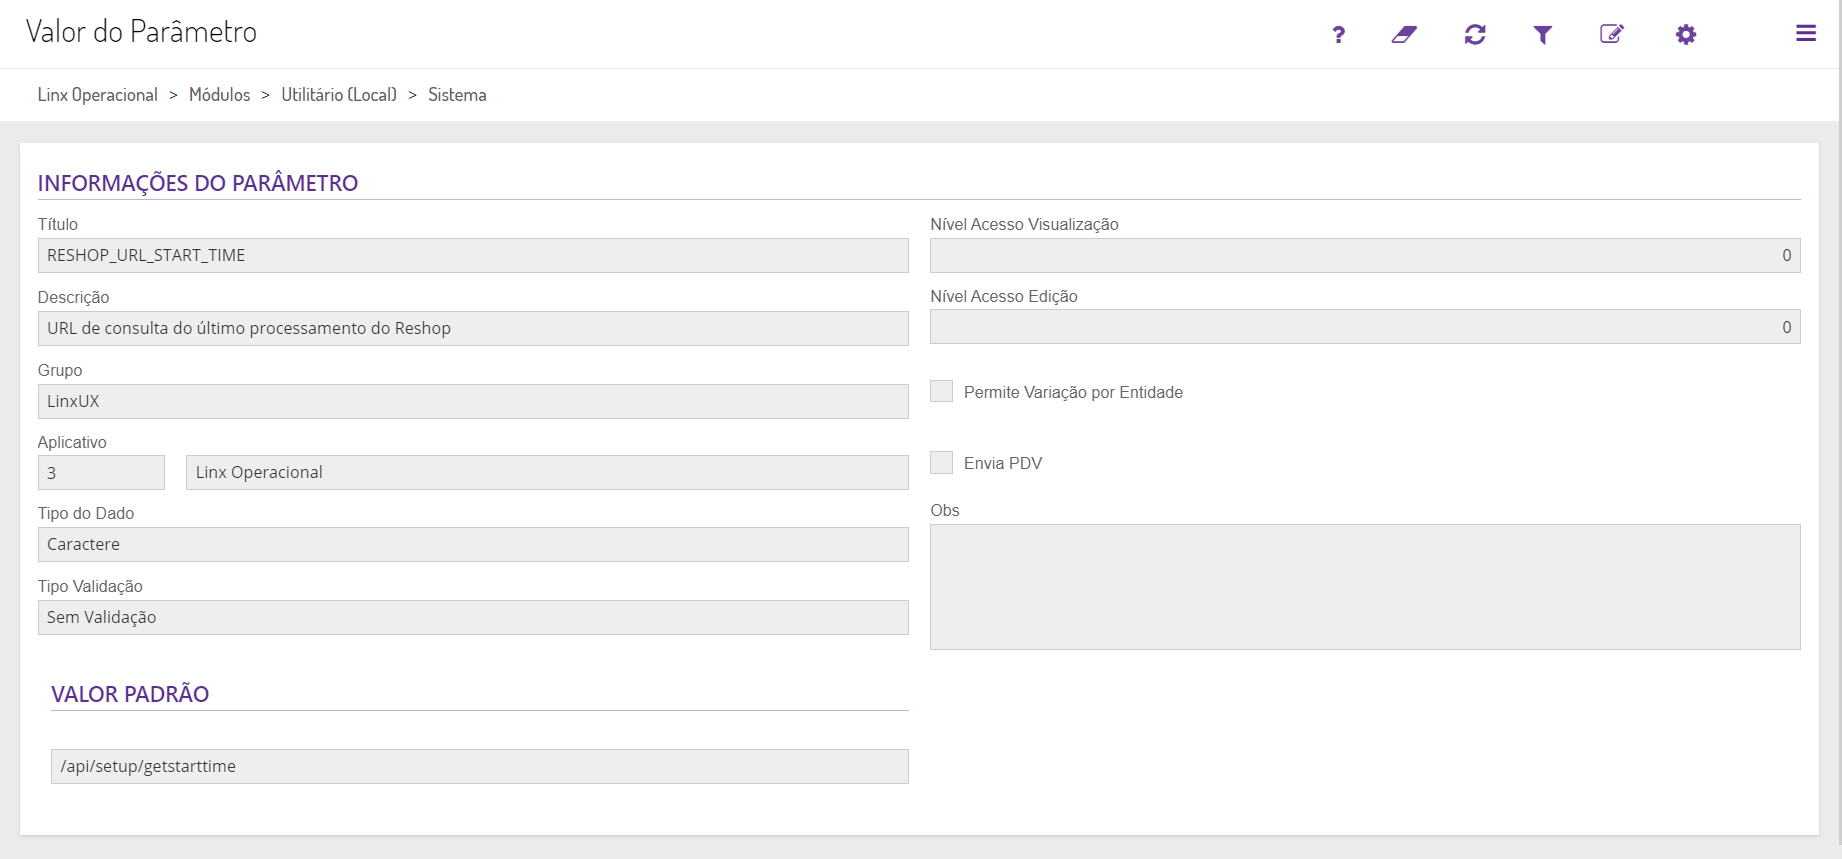The height and width of the screenshot is (859, 1842).
Task: Open Utilitário (Local) breadcrumb
Action: coord(339,95)
